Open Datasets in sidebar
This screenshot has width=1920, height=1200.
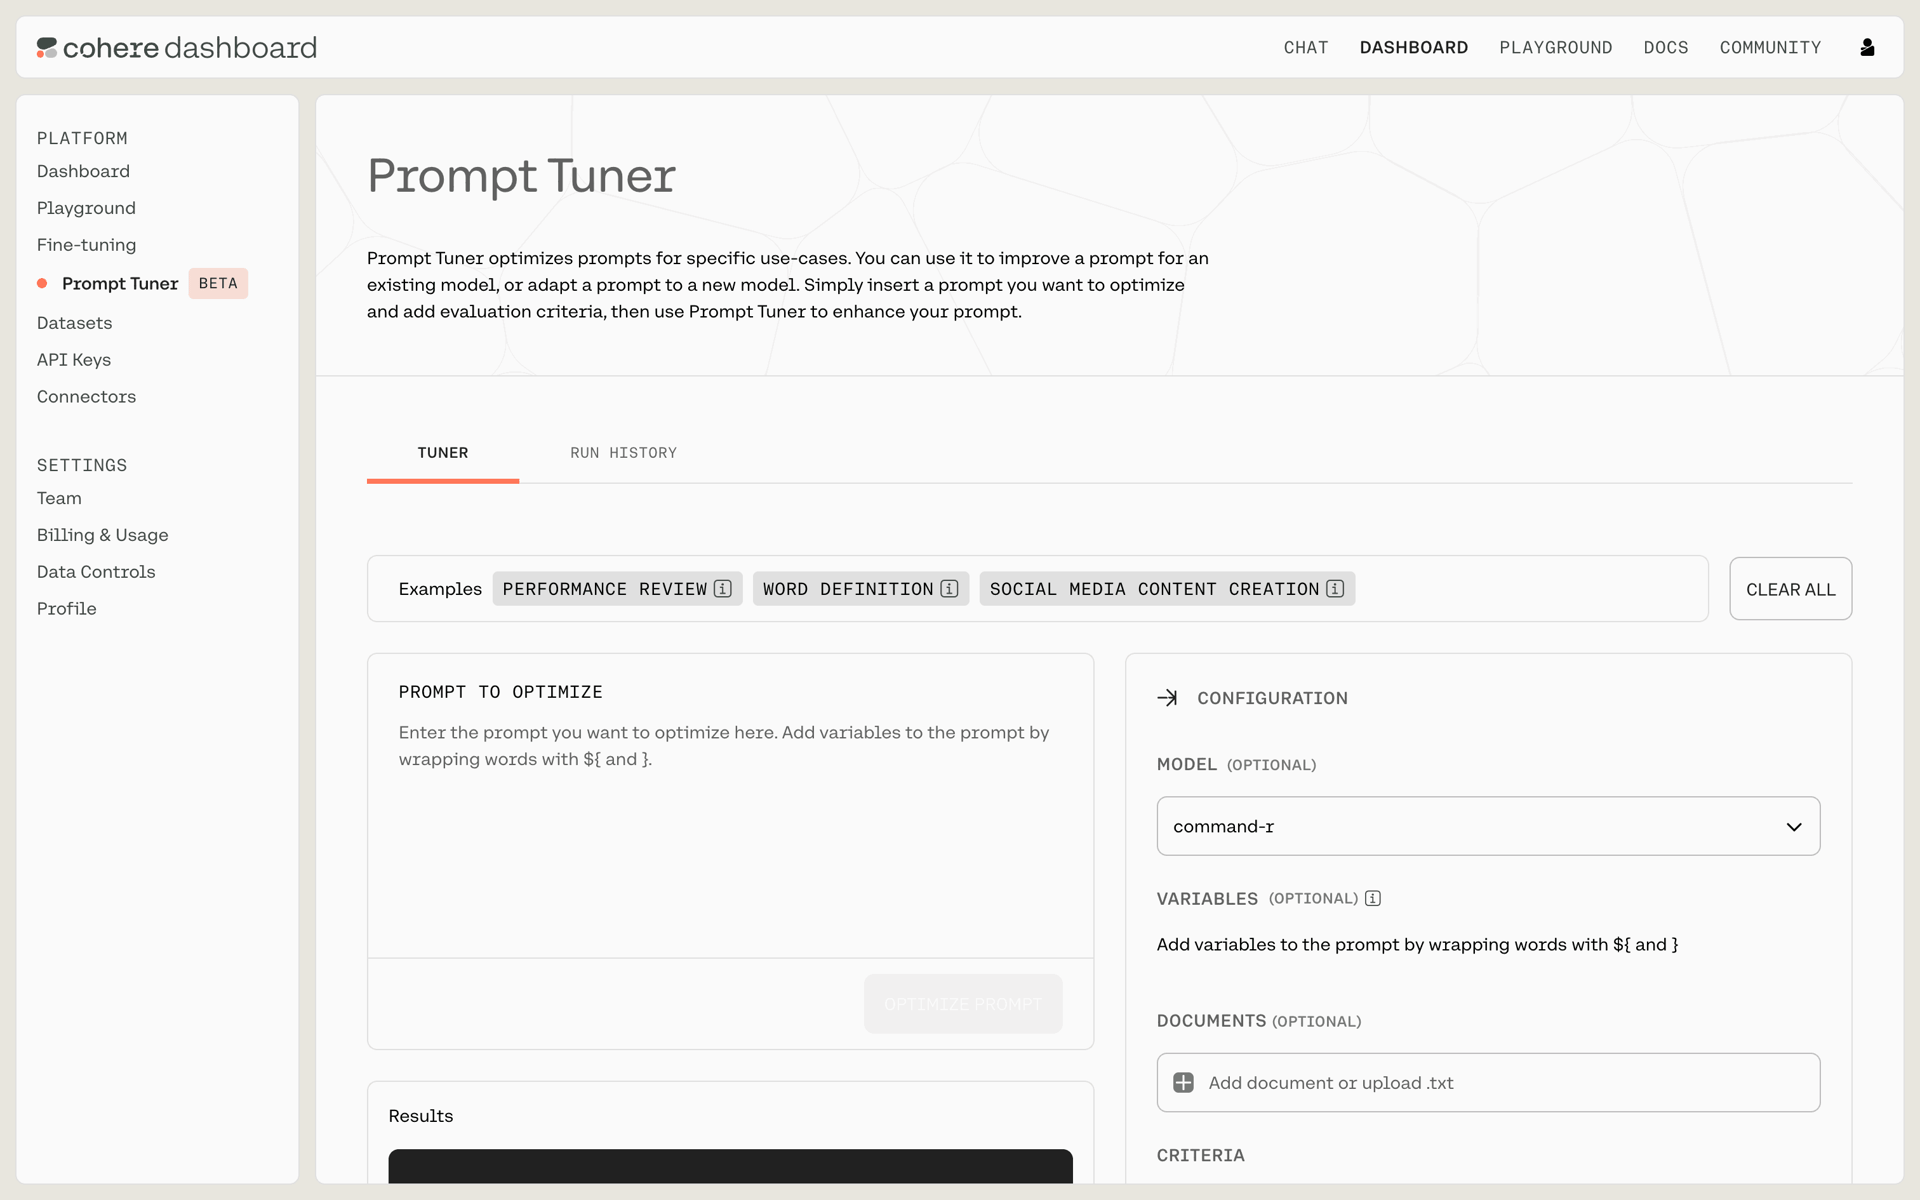tap(74, 323)
